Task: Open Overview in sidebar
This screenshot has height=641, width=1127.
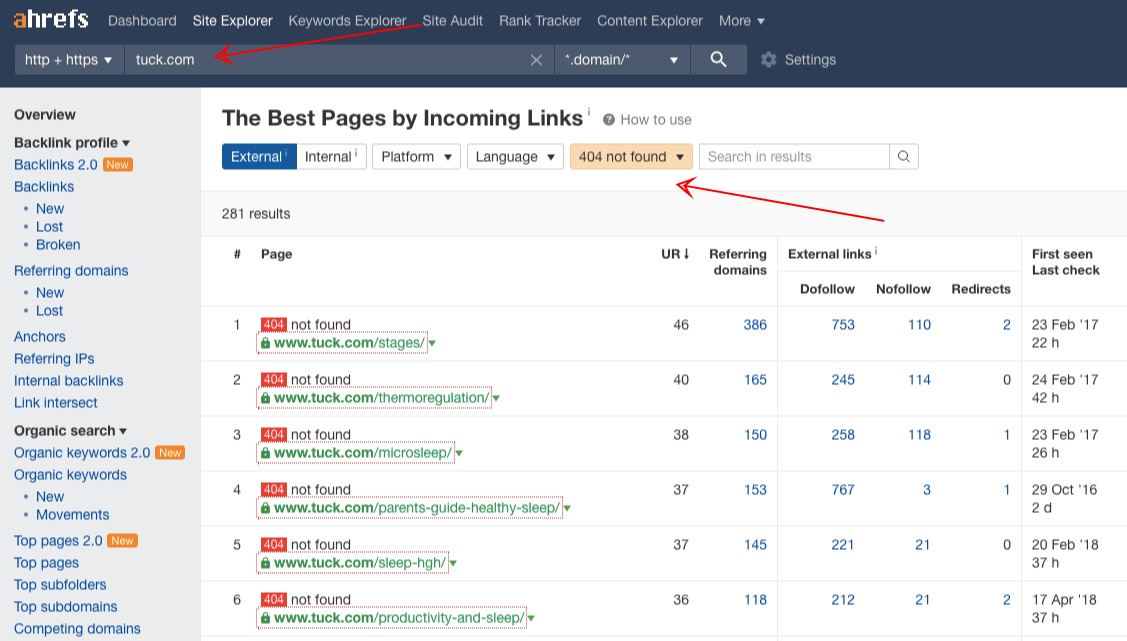Action: 45,114
